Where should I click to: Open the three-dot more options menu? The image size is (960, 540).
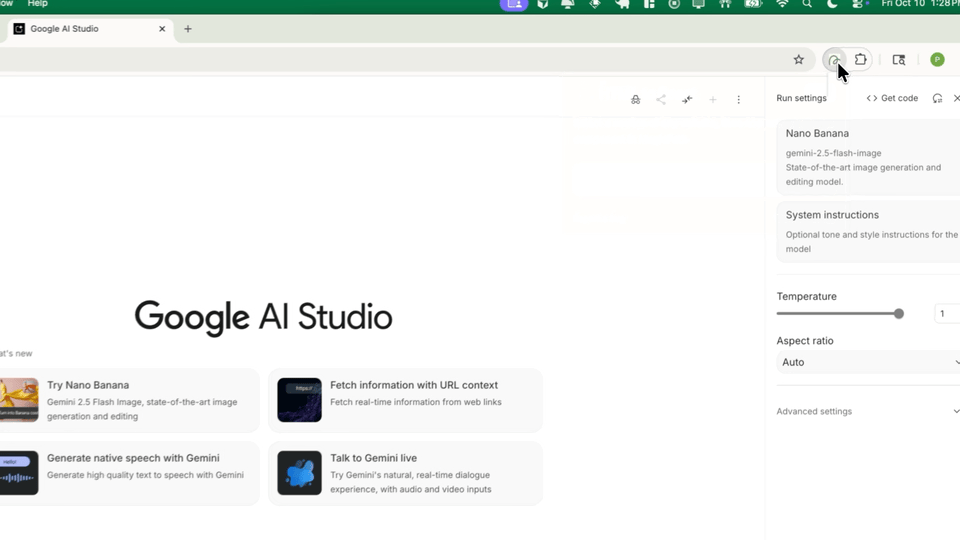point(739,100)
